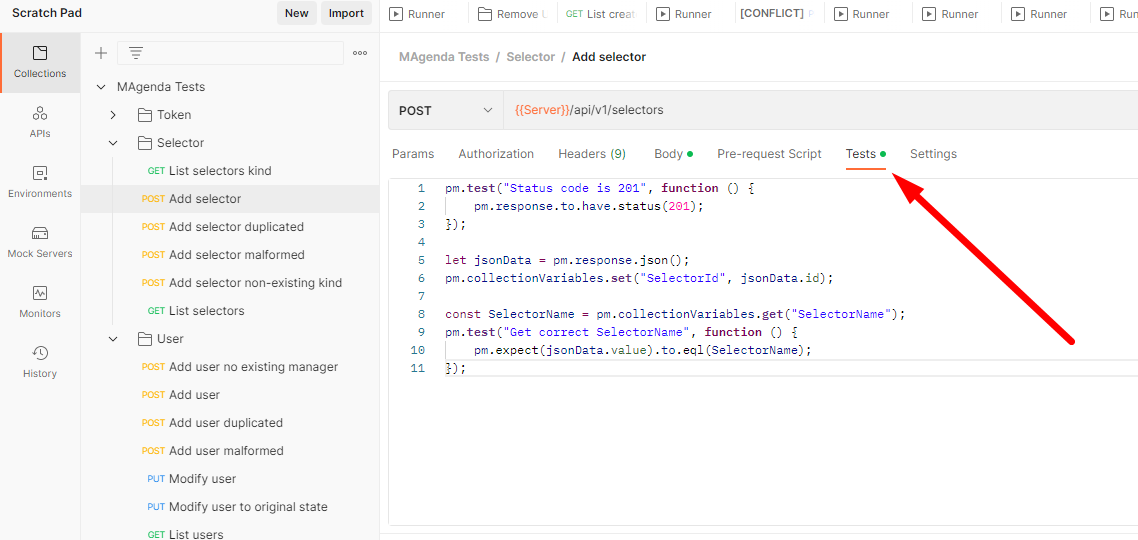Viewport: 1138px width, 540px height.
Task: Open the three-dot collection options menu
Action: (x=360, y=53)
